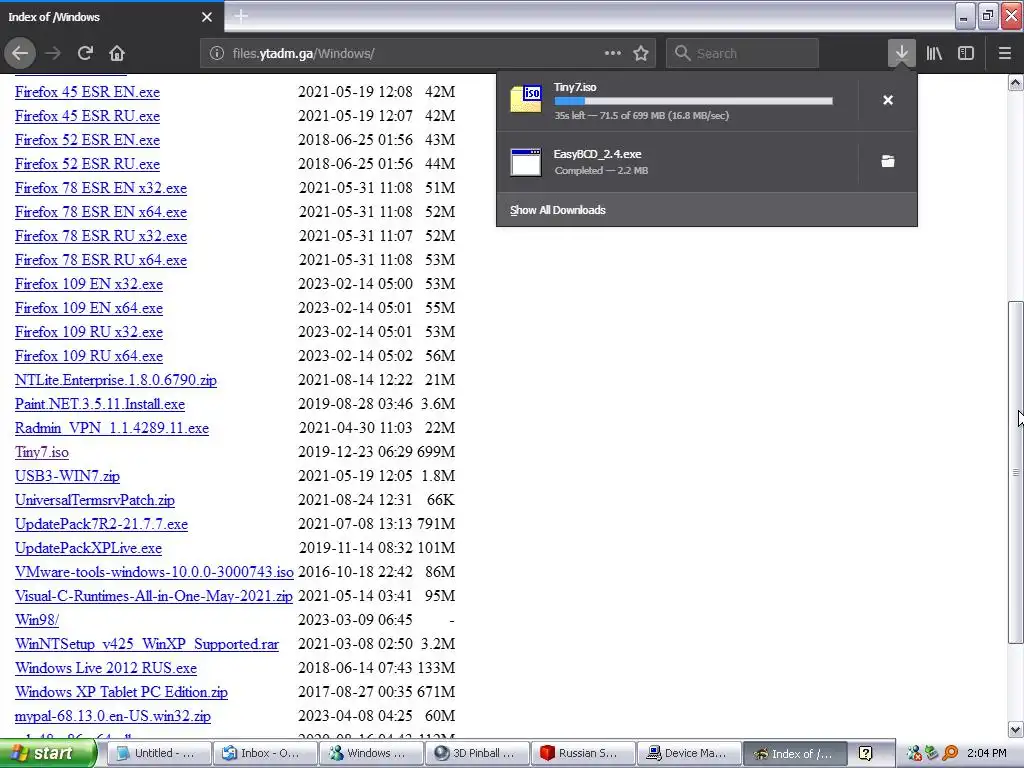Viewport: 1024px width, 768px height.
Task: Open the Library icon in the toolbar
Action: point(934,53)
